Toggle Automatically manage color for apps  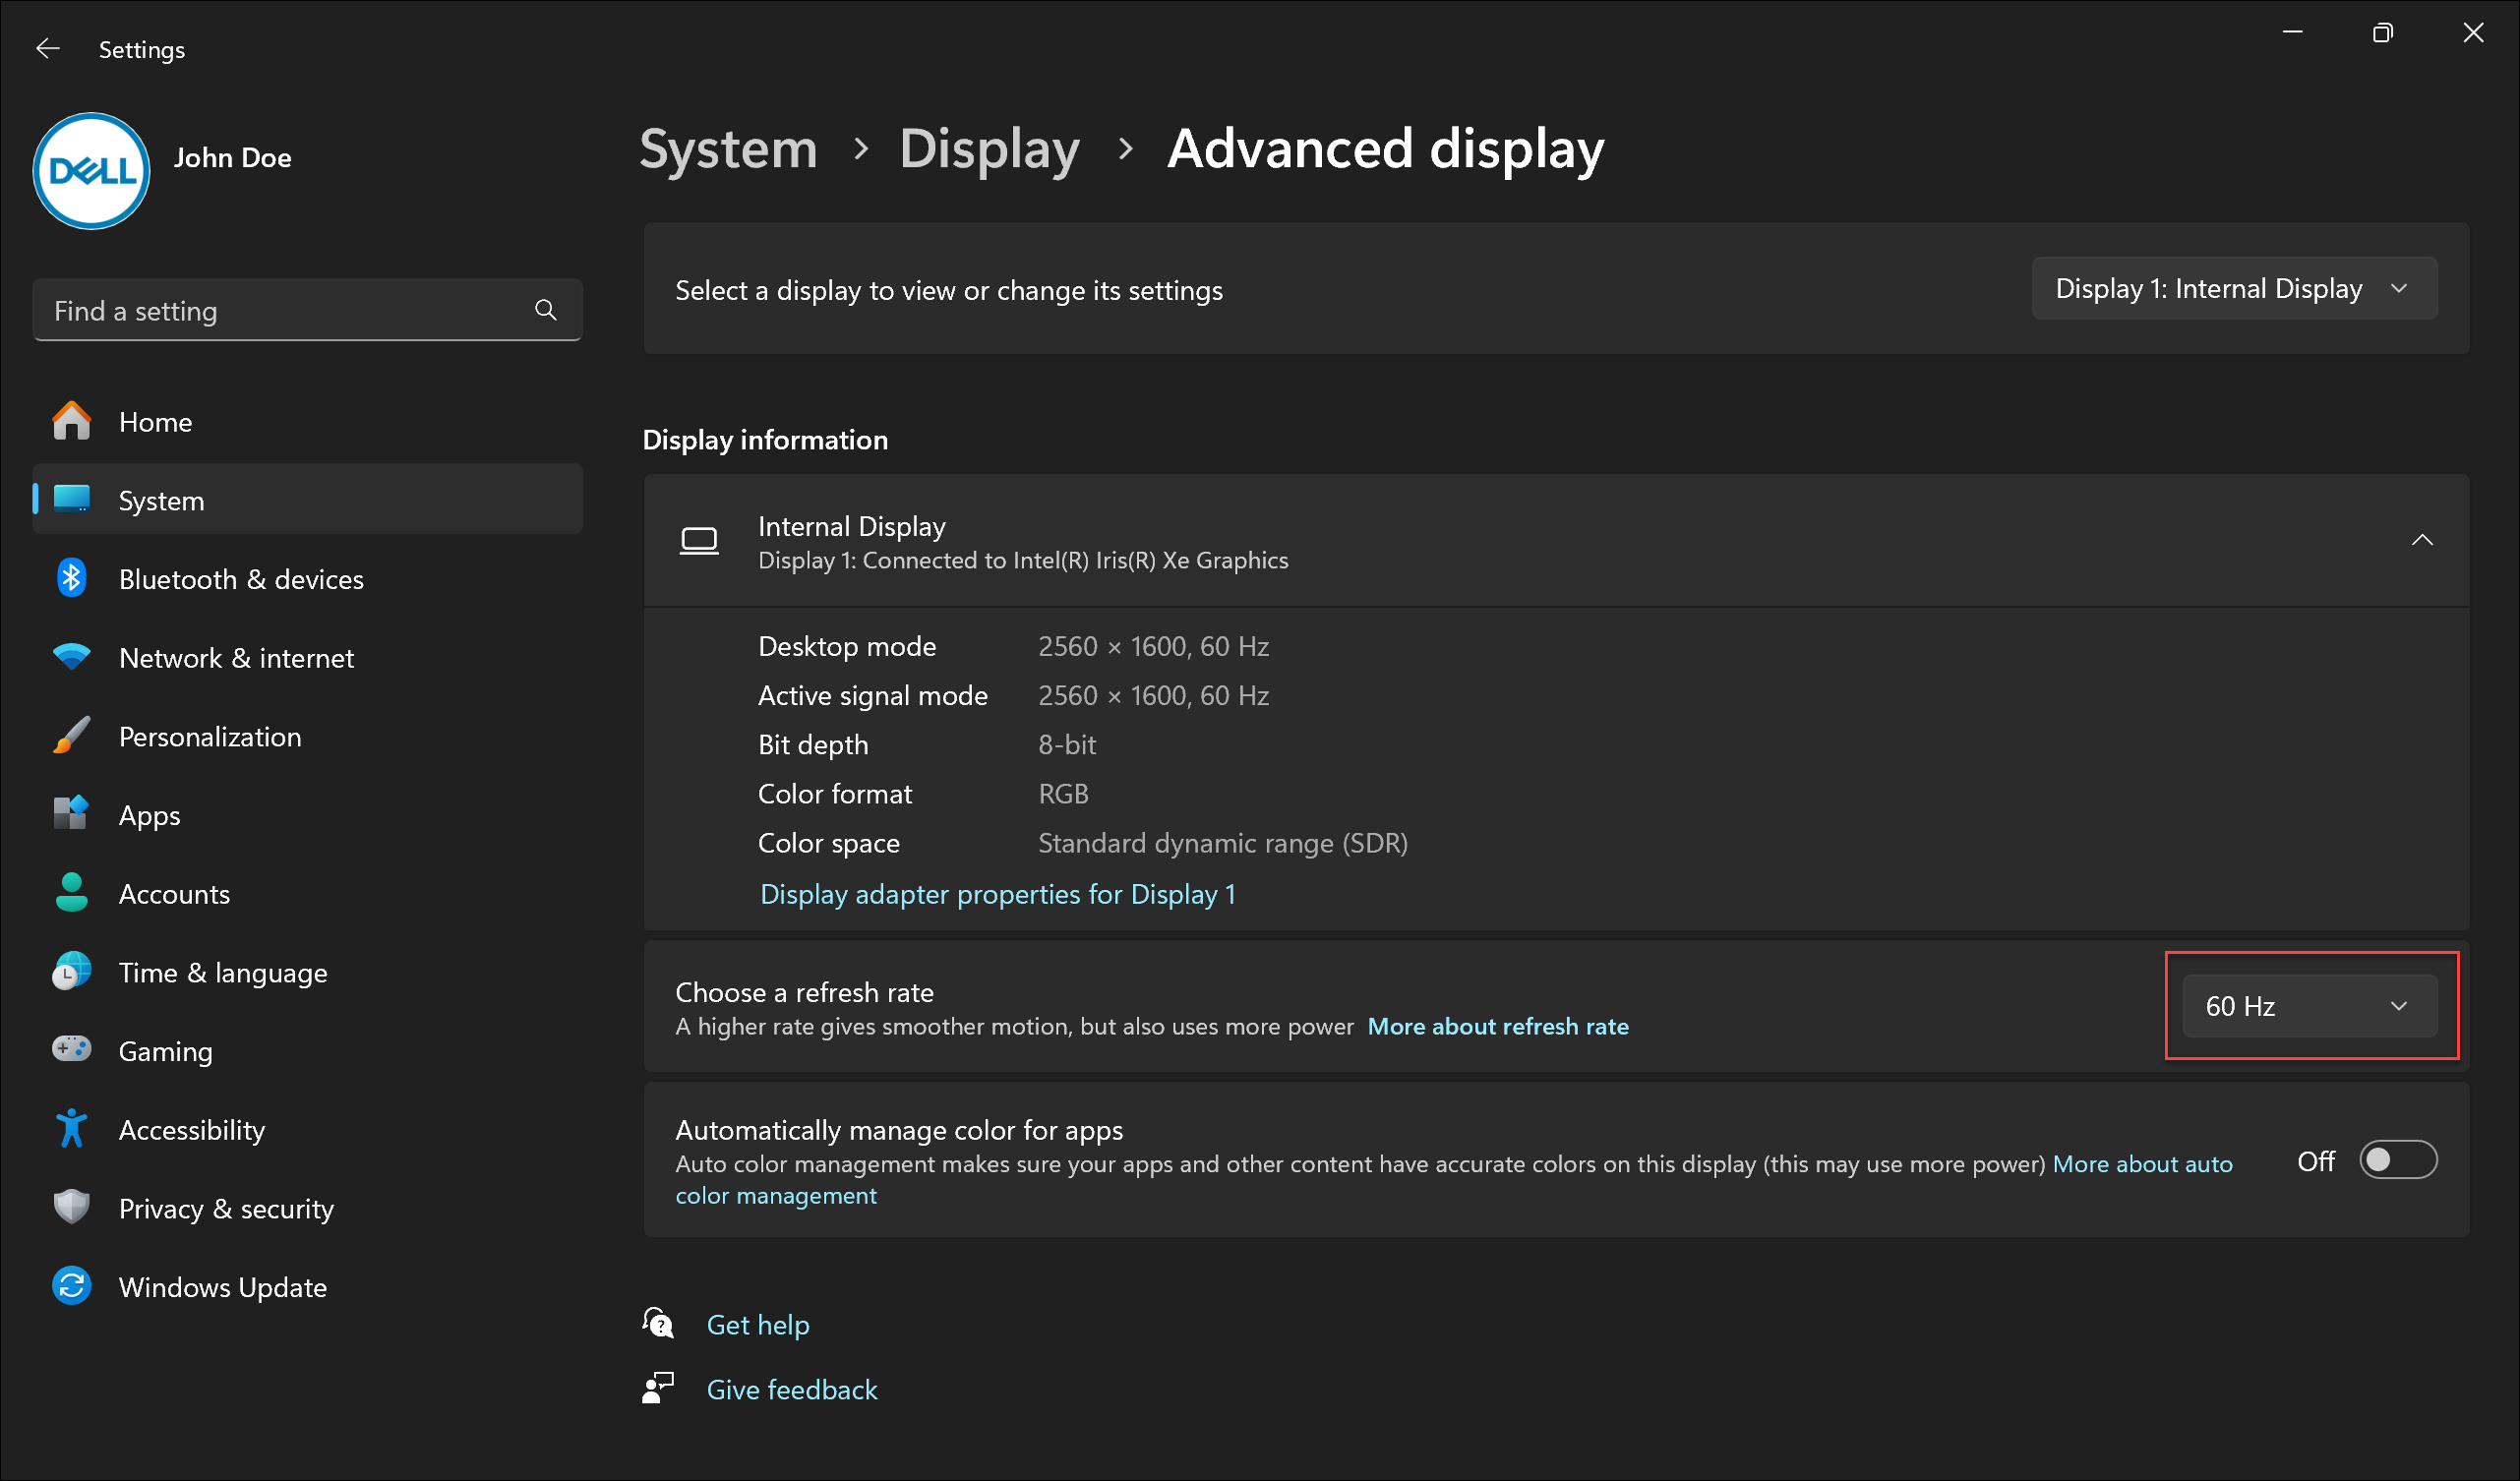pyautogui.click(x=2402, y=1161)
